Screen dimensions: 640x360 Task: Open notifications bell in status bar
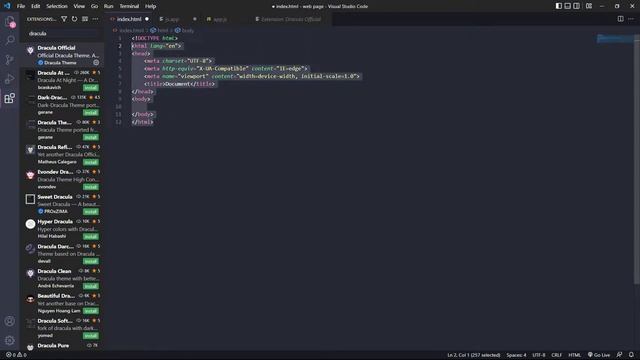[x=631, y=355]
